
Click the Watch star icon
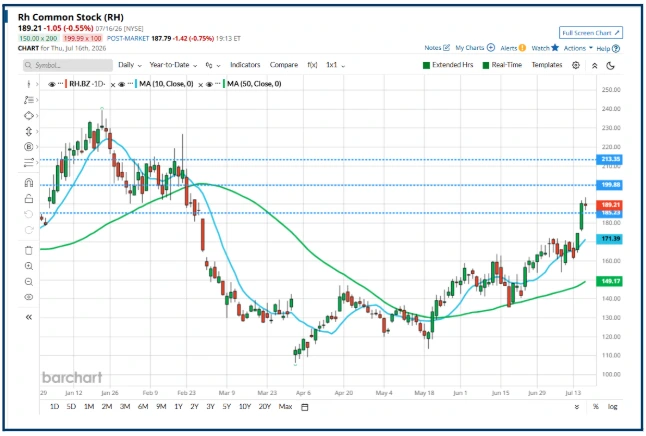pyautogui.click(x=555, y=47)
